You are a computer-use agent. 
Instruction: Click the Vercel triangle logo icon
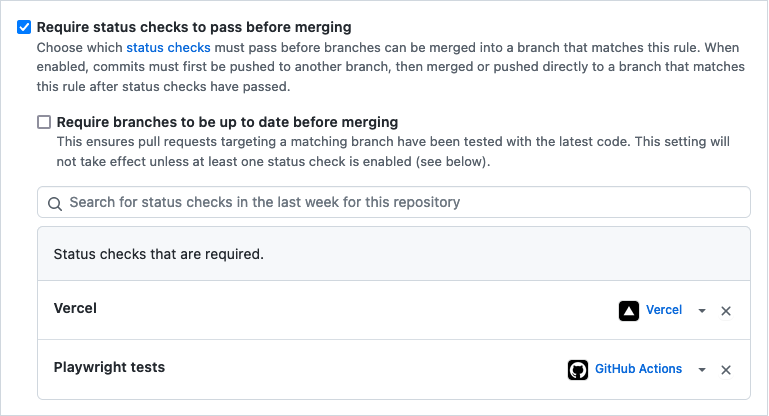628,310
